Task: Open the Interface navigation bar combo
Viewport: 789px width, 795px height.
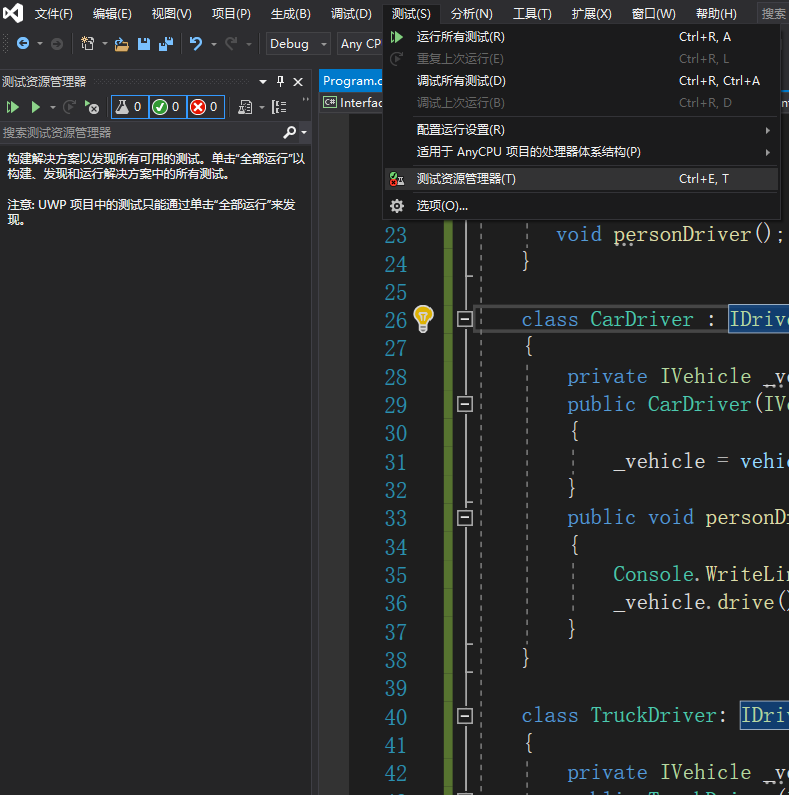Action: point(352,103)
